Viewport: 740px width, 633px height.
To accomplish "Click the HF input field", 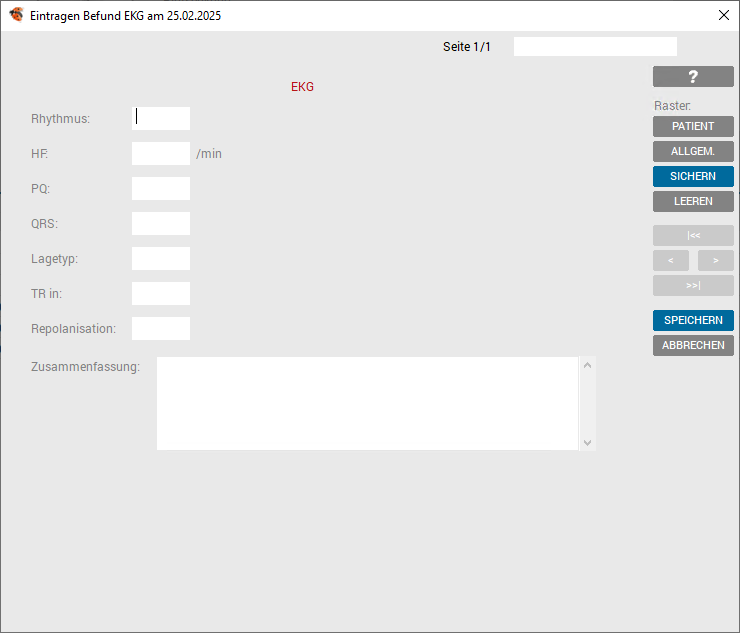I will [161, 153].
